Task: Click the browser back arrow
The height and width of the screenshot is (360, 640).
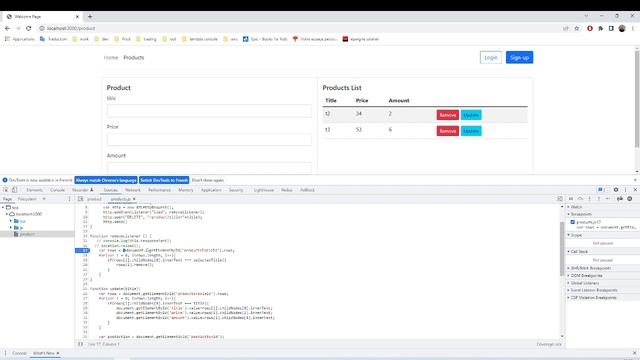Action: tap(7, 28)
